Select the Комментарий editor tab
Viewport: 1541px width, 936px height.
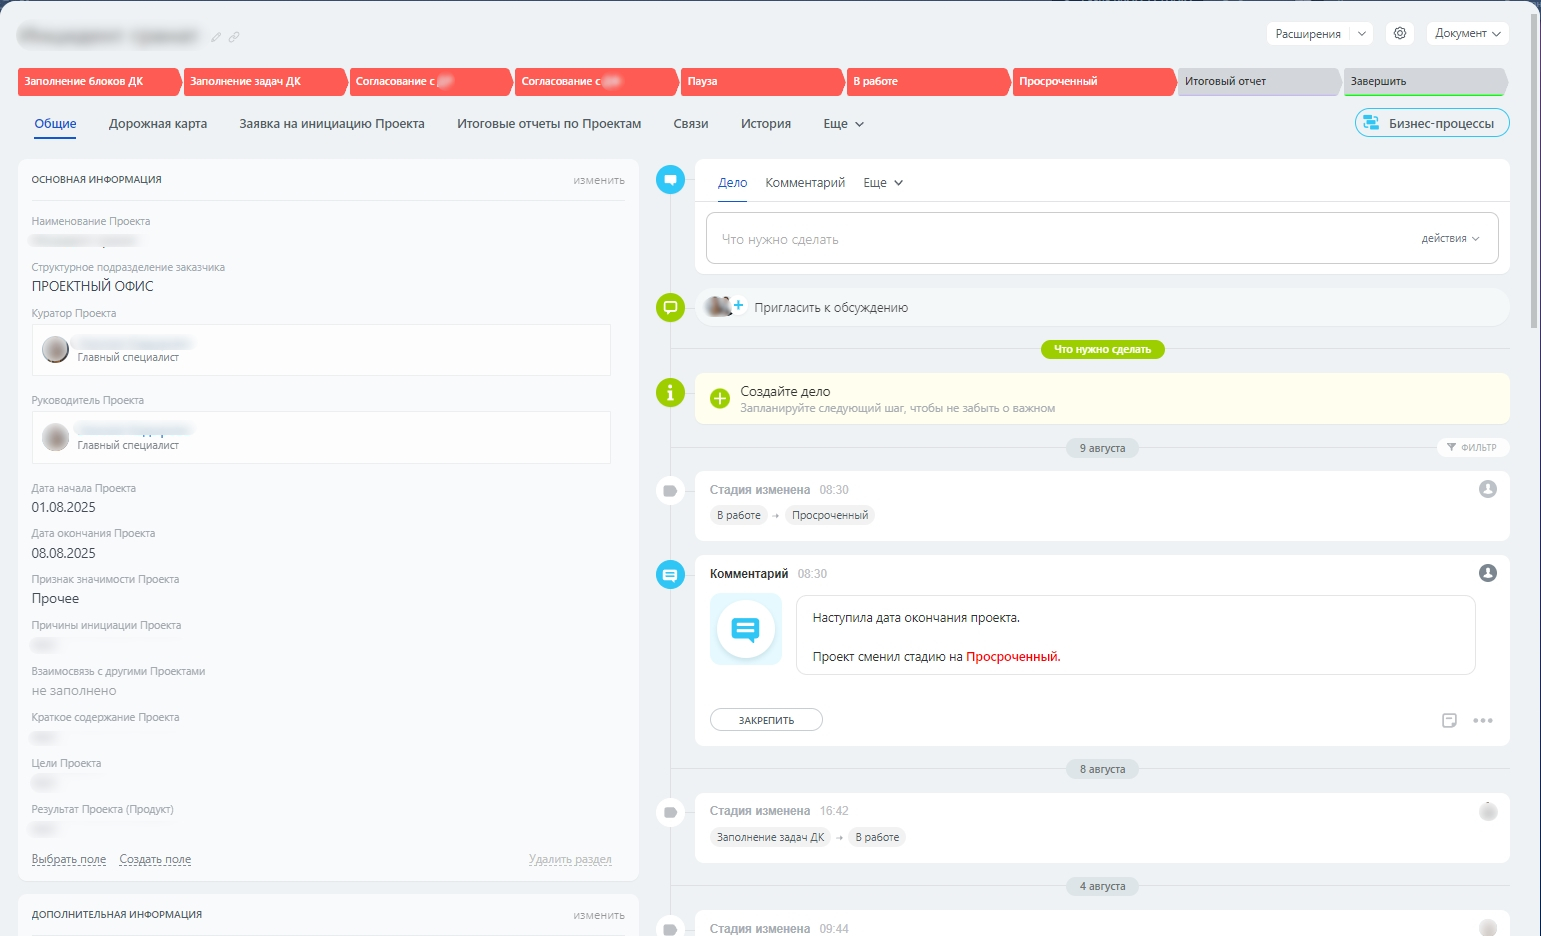coord(805,183)
